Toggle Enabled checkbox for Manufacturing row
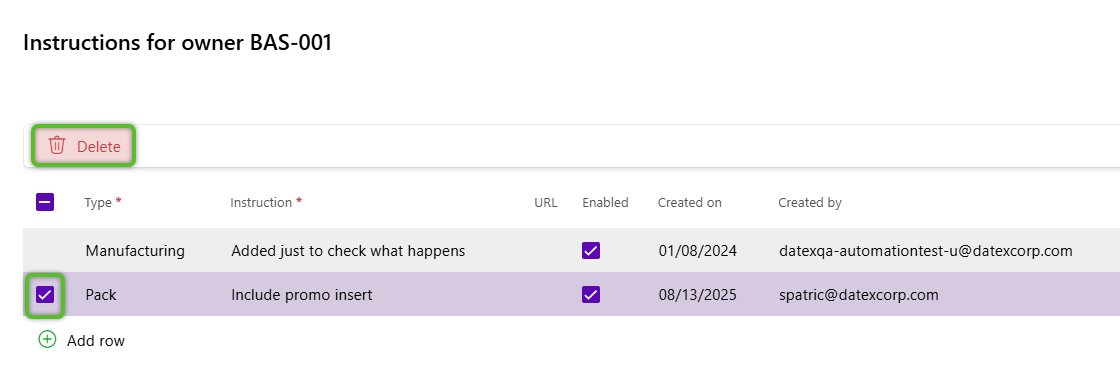Screen dimensions: 1120x380 click(591, 251)
